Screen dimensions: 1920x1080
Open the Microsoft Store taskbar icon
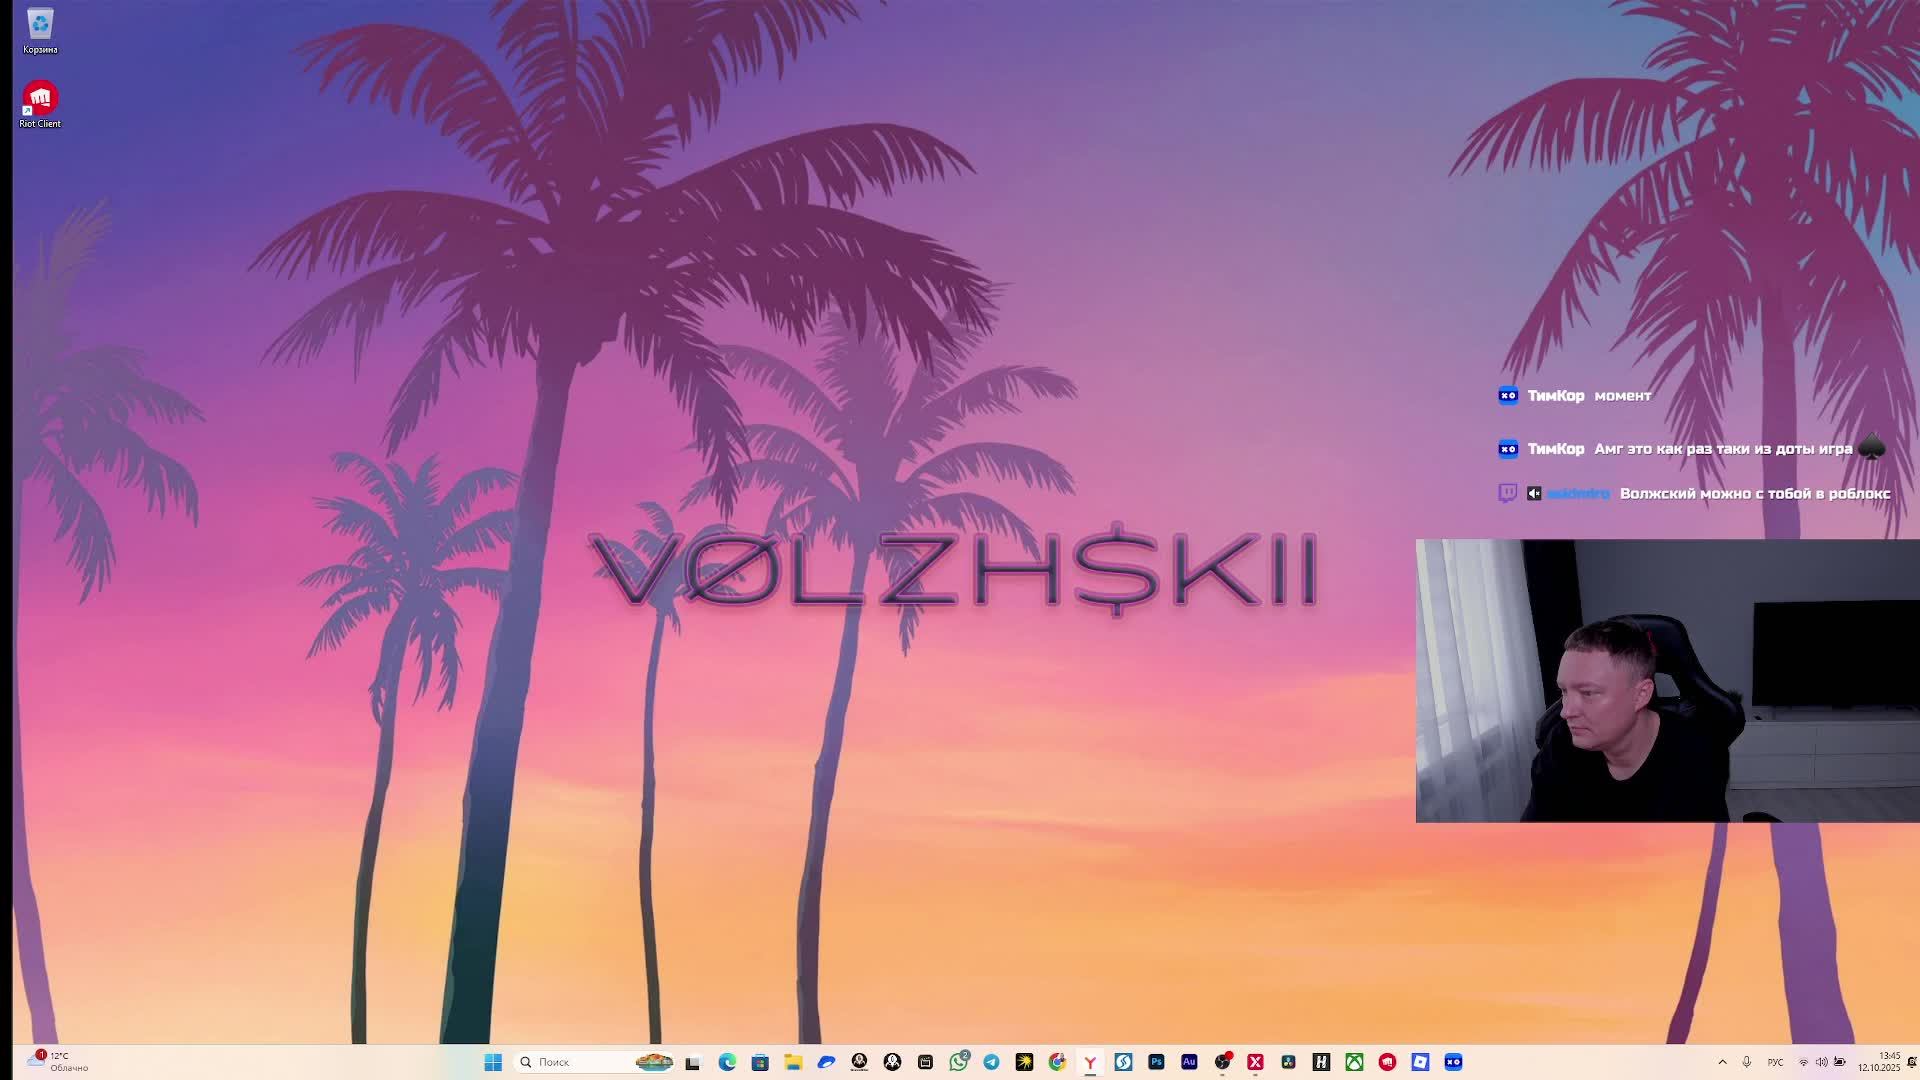760,1062
